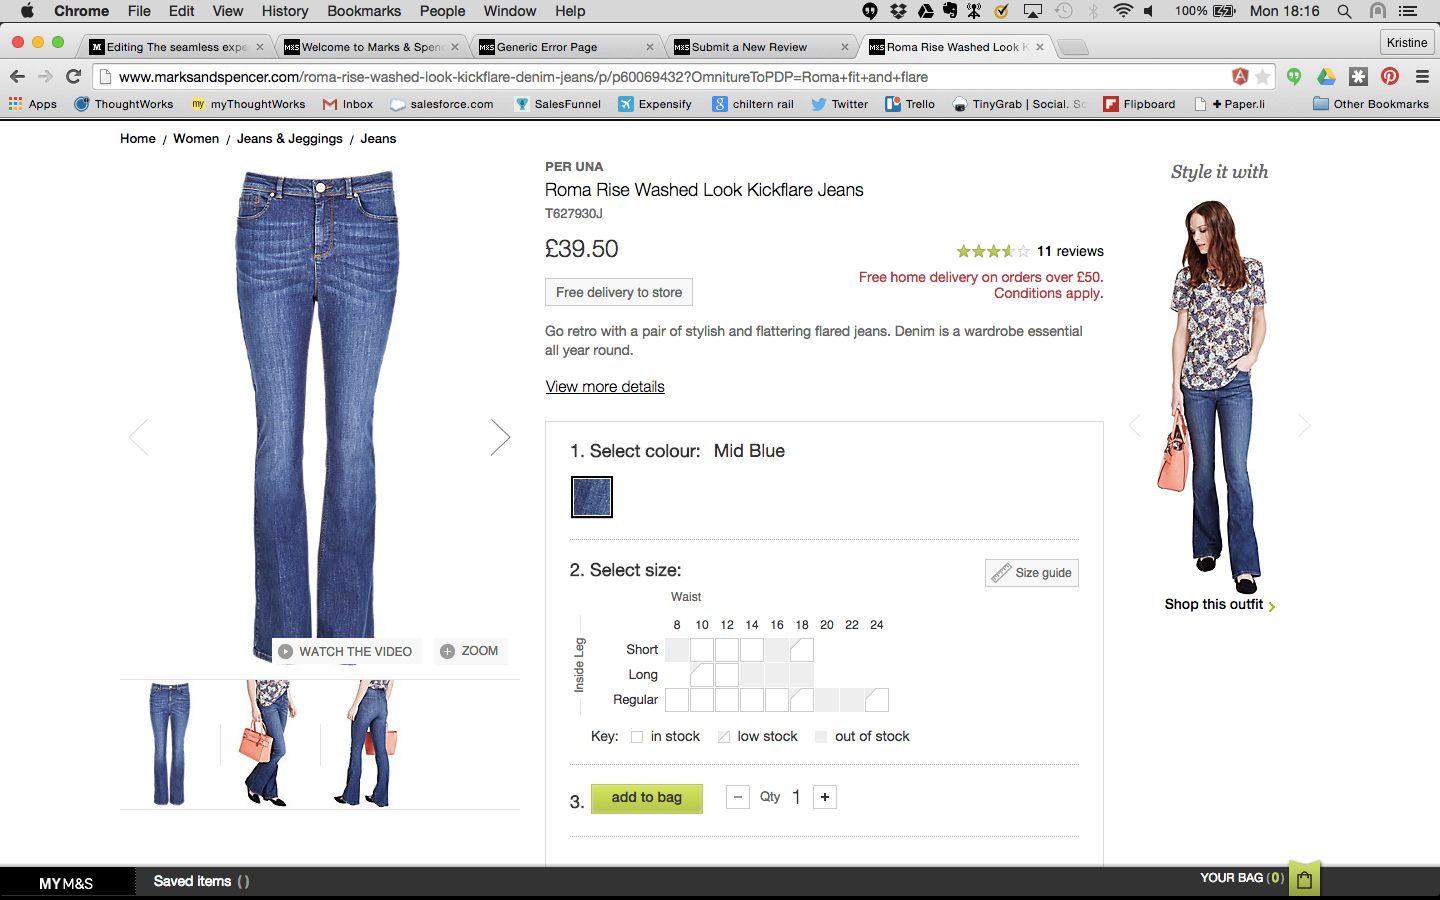The height and width of the screenshot is (900, 1440).
Task: Click the Bluetooth menu bar icon
Action: pos(1093,11)
